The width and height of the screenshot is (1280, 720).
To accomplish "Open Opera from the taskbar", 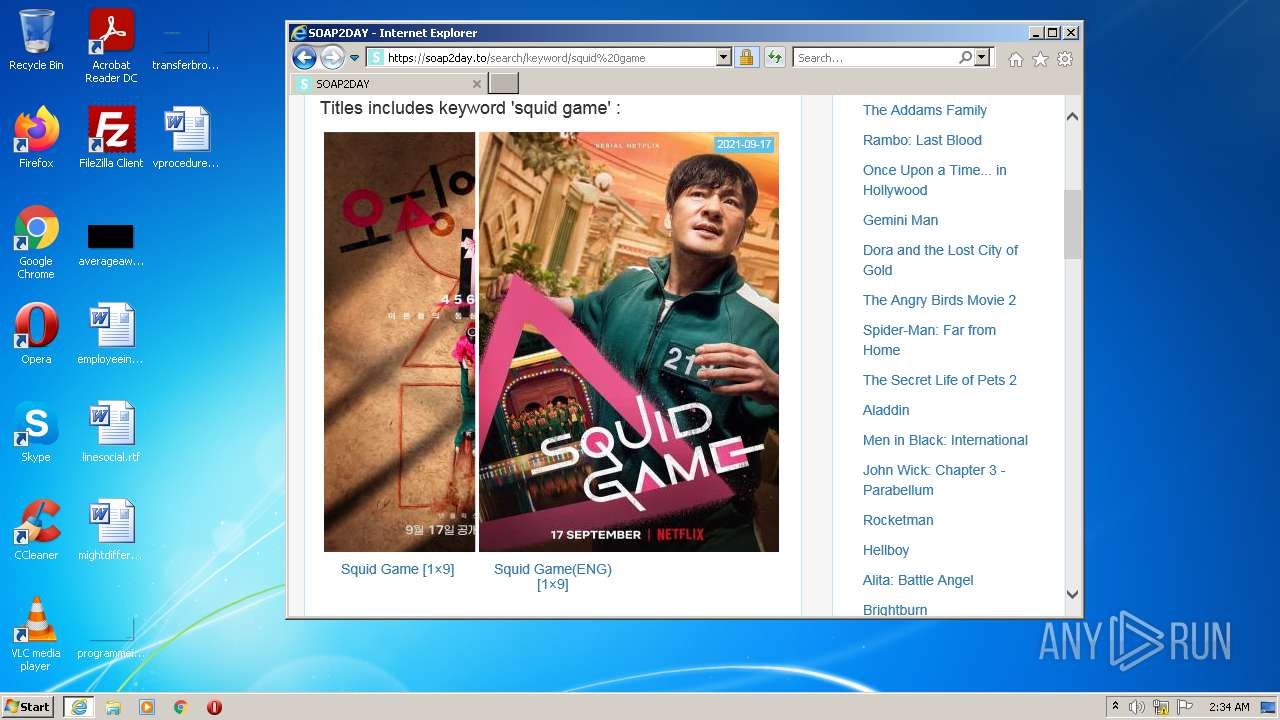I will click(x=214, y=707).
